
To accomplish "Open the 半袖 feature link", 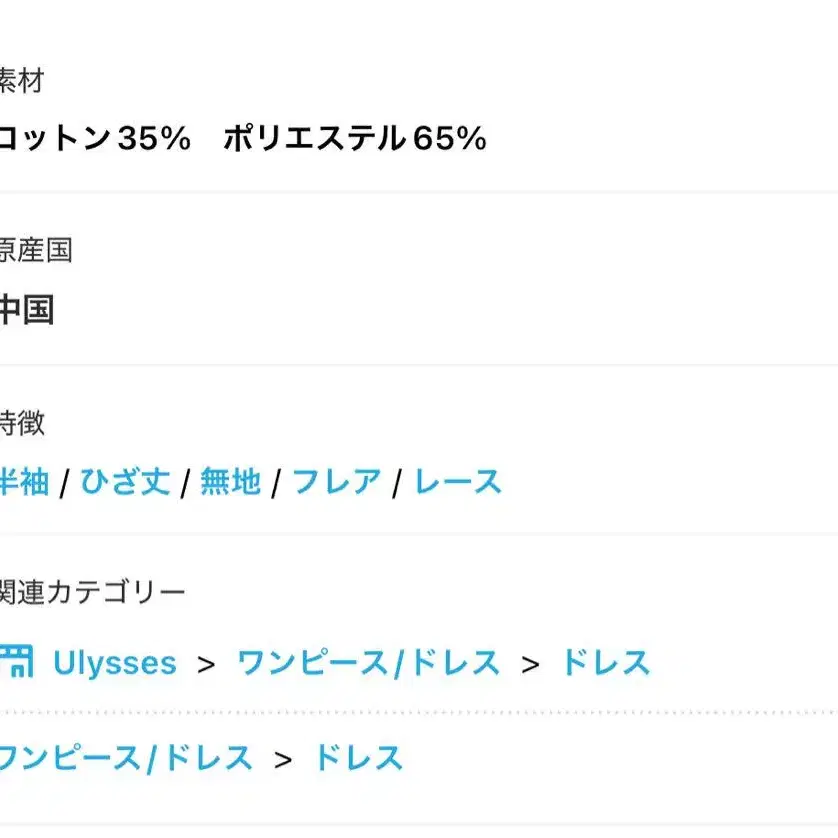I will pyautogui.click(x=24, y=482).
